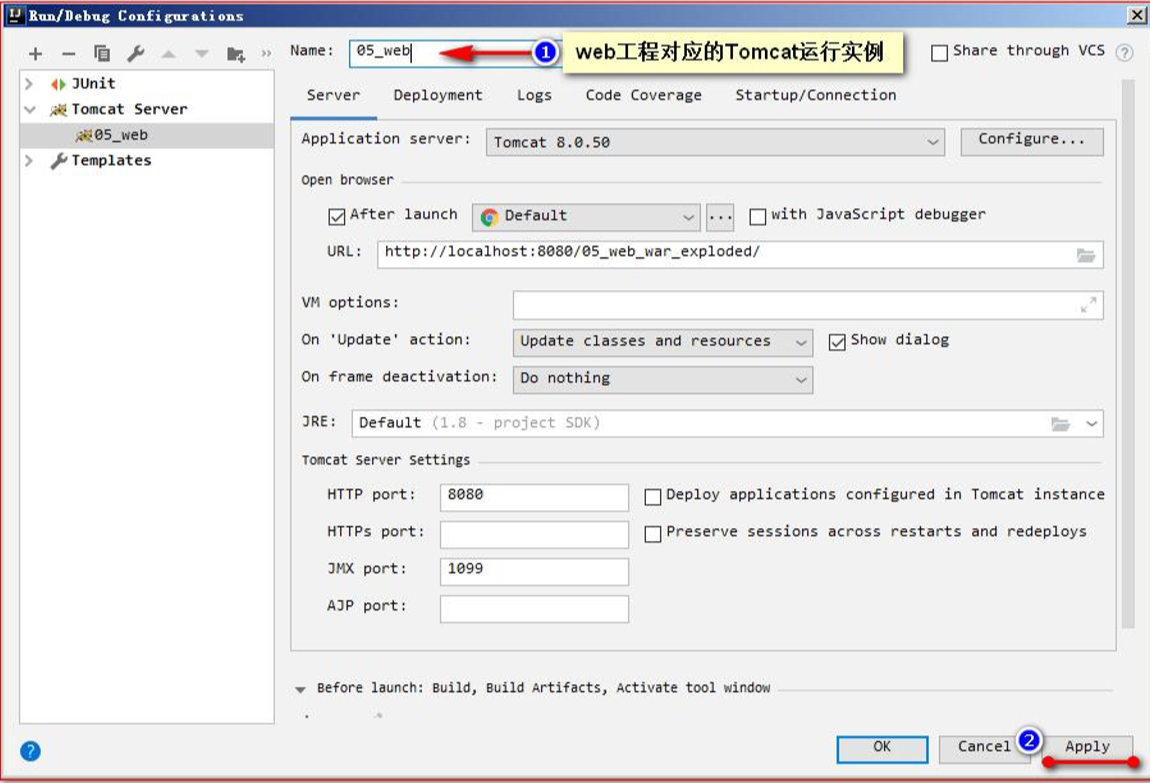Enable Deploy applications configured in Tomcat instance

point(653,497)
